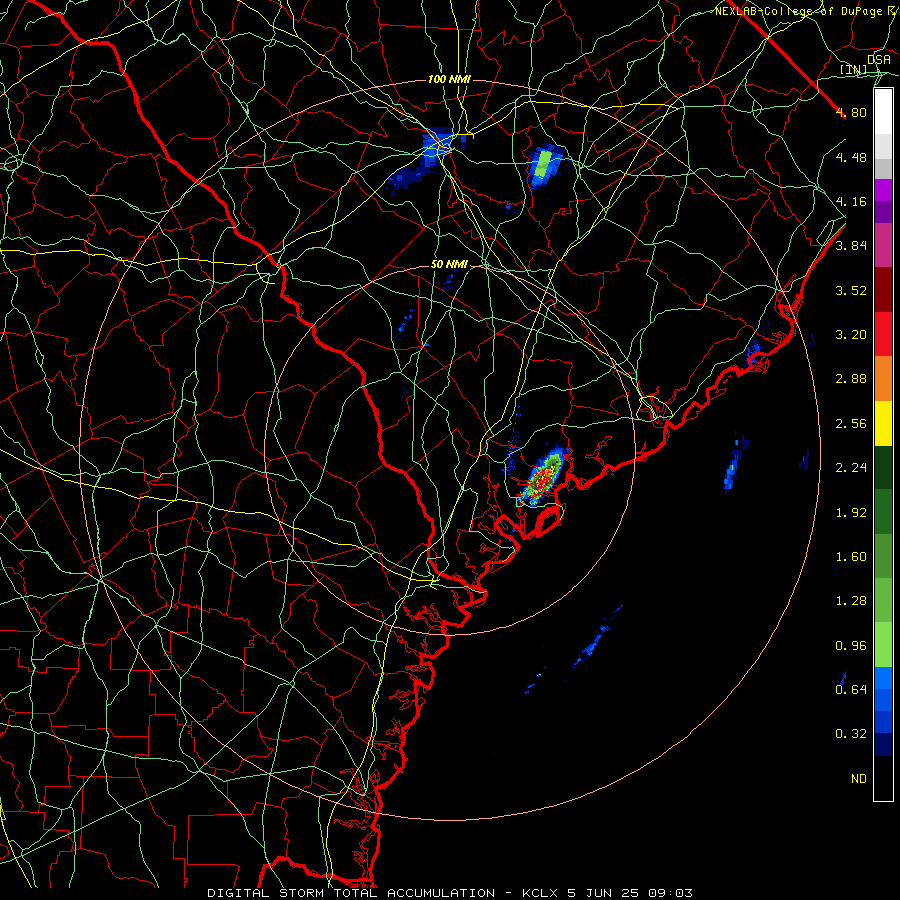
Task: Select the 3.52 legend value
Action: click(x=851, y=290)
